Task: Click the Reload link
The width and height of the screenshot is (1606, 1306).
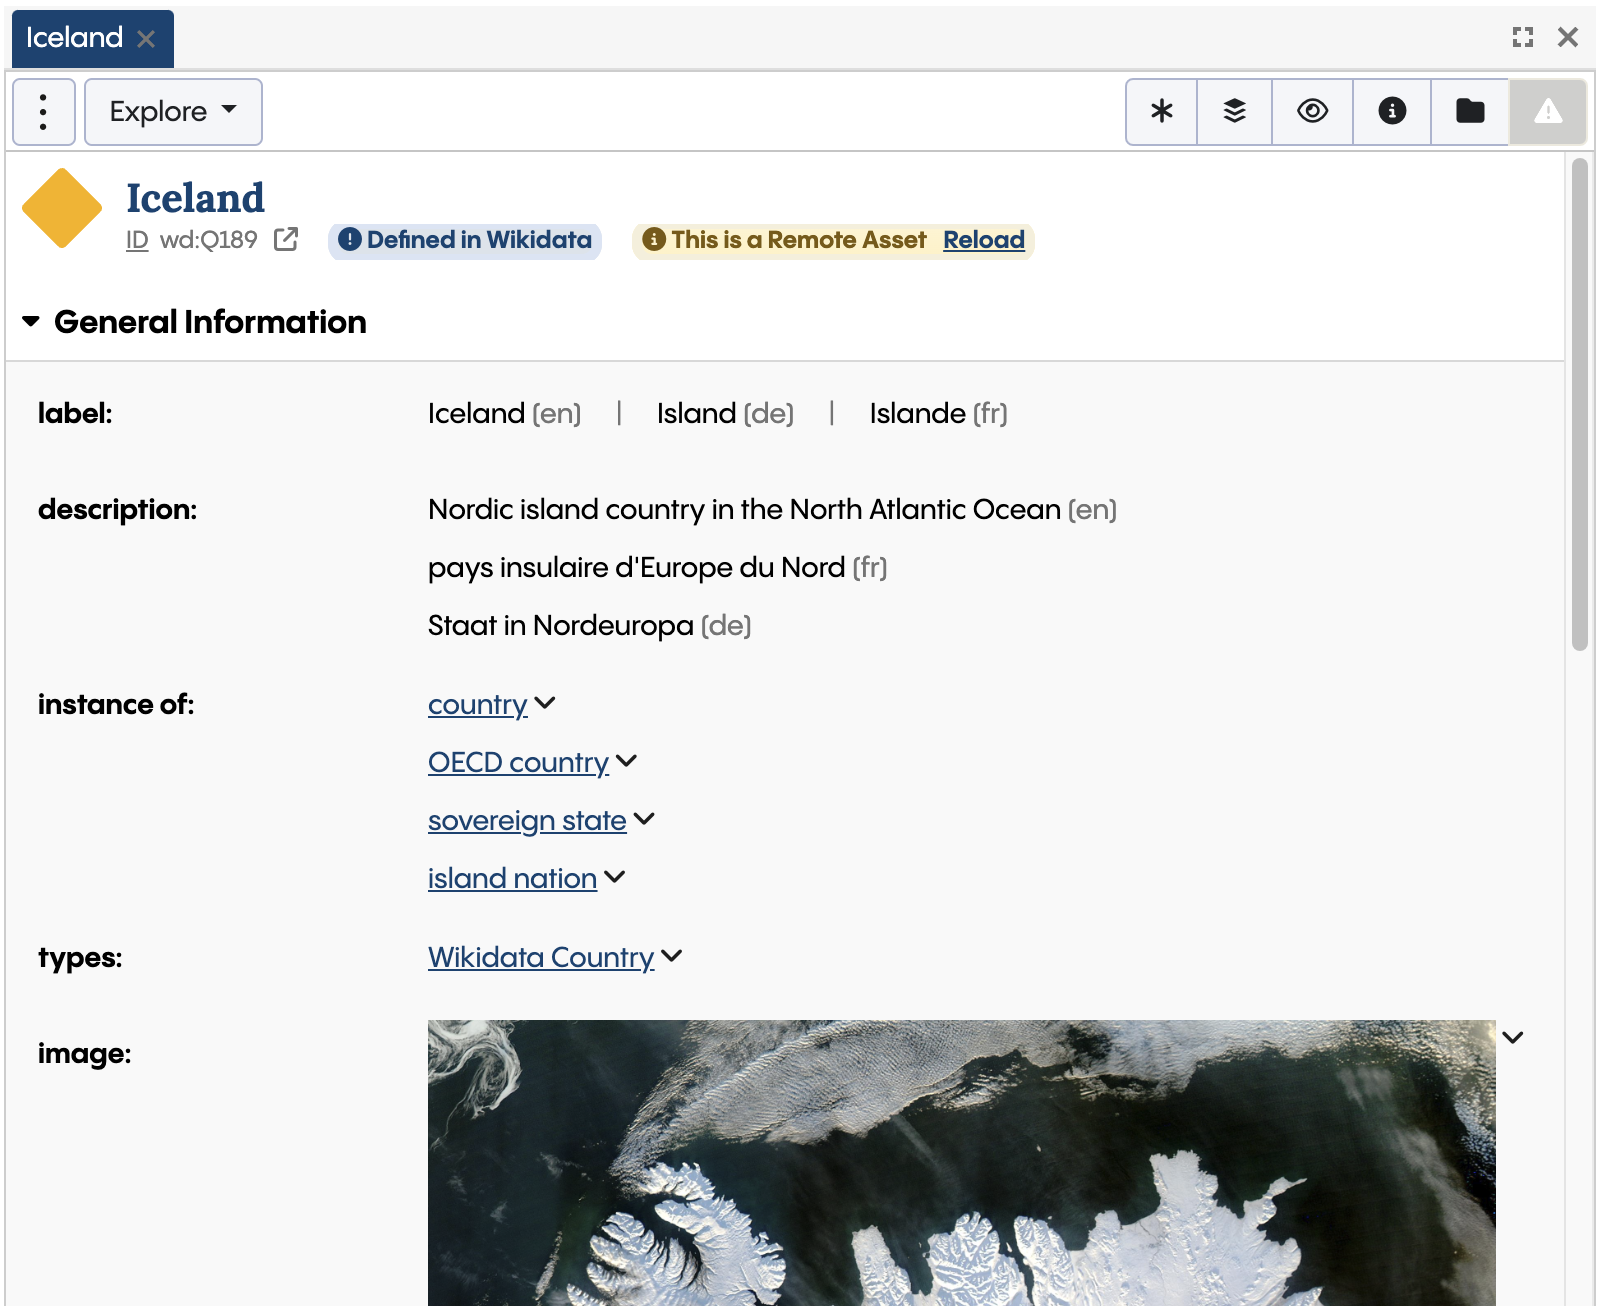Action: point(983,240)
